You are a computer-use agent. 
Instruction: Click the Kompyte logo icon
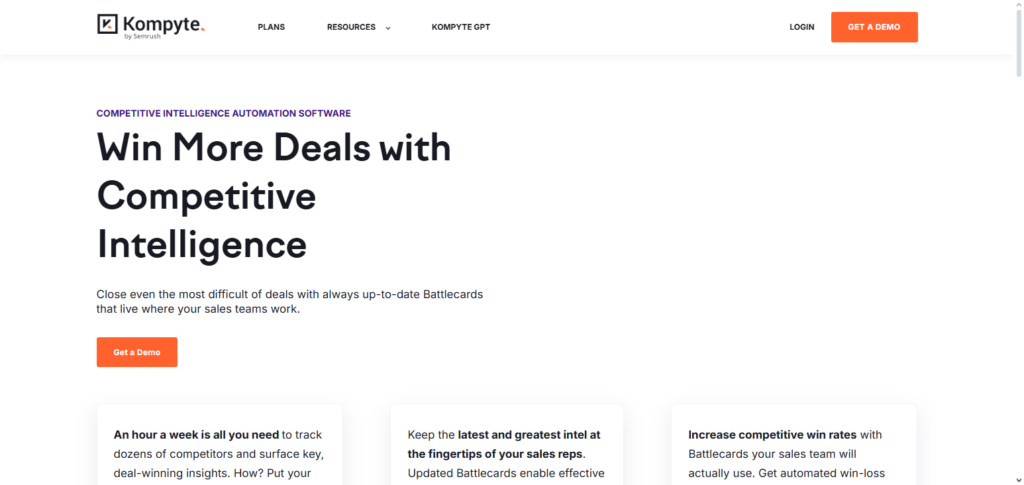coord(108,24)
